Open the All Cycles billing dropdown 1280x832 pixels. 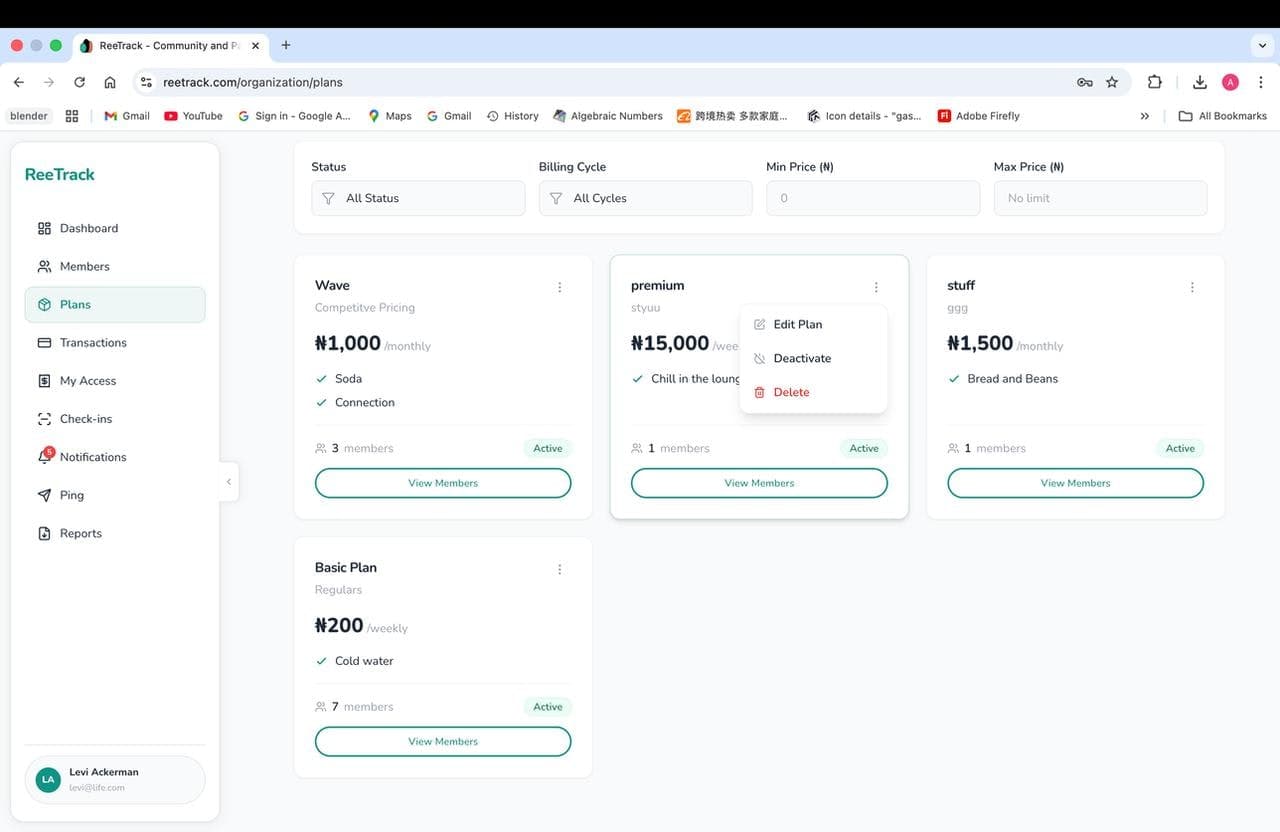[645, 197]
